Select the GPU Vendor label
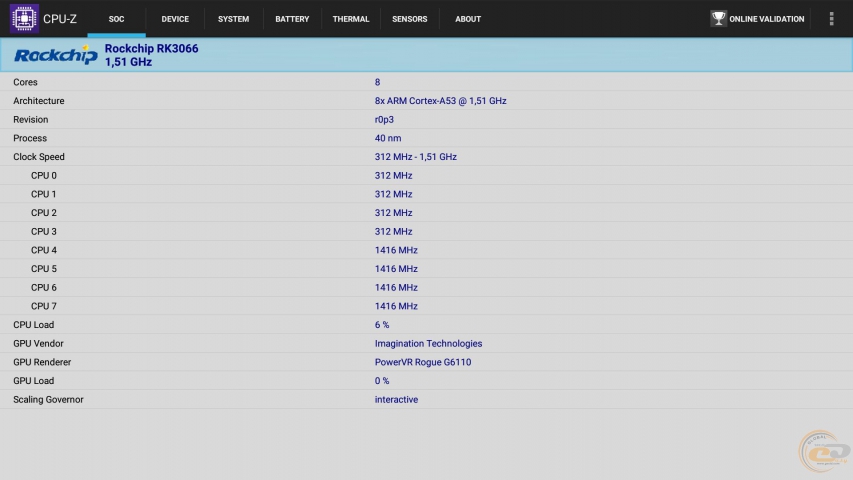853x480 pixels. 38,343
